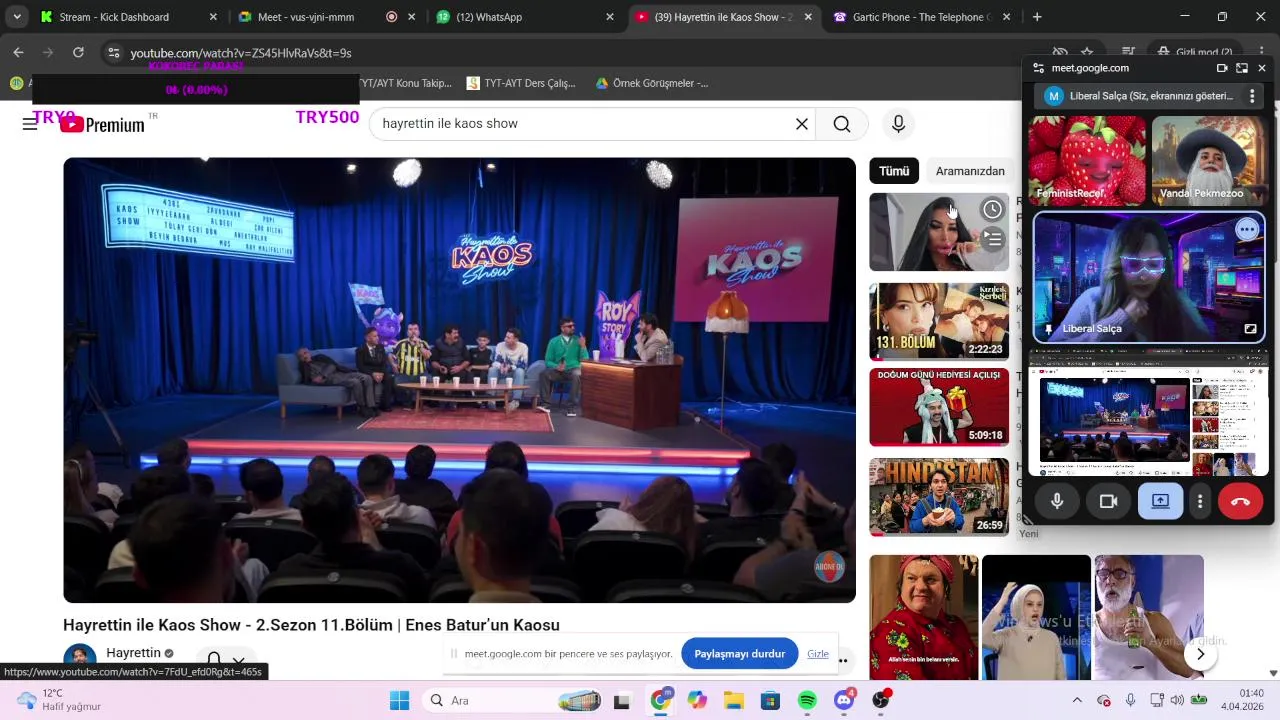Add first suggested video to Watch Later

point(992,209)
